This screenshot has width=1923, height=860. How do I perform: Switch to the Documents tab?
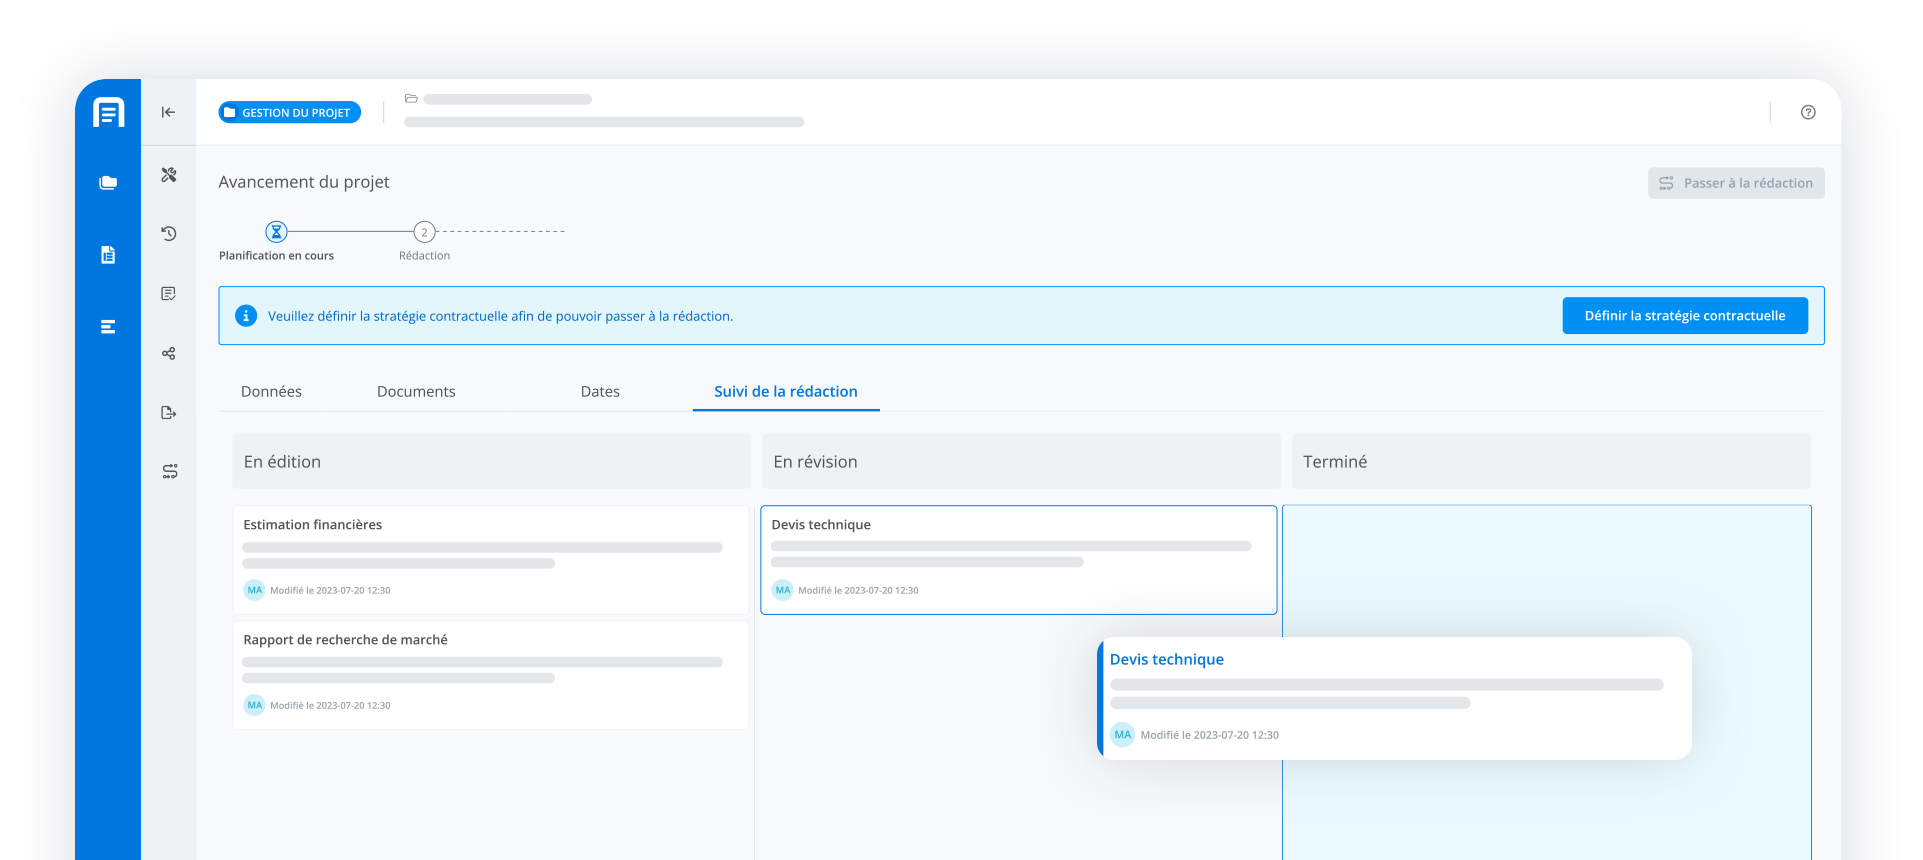coord(416,392)
